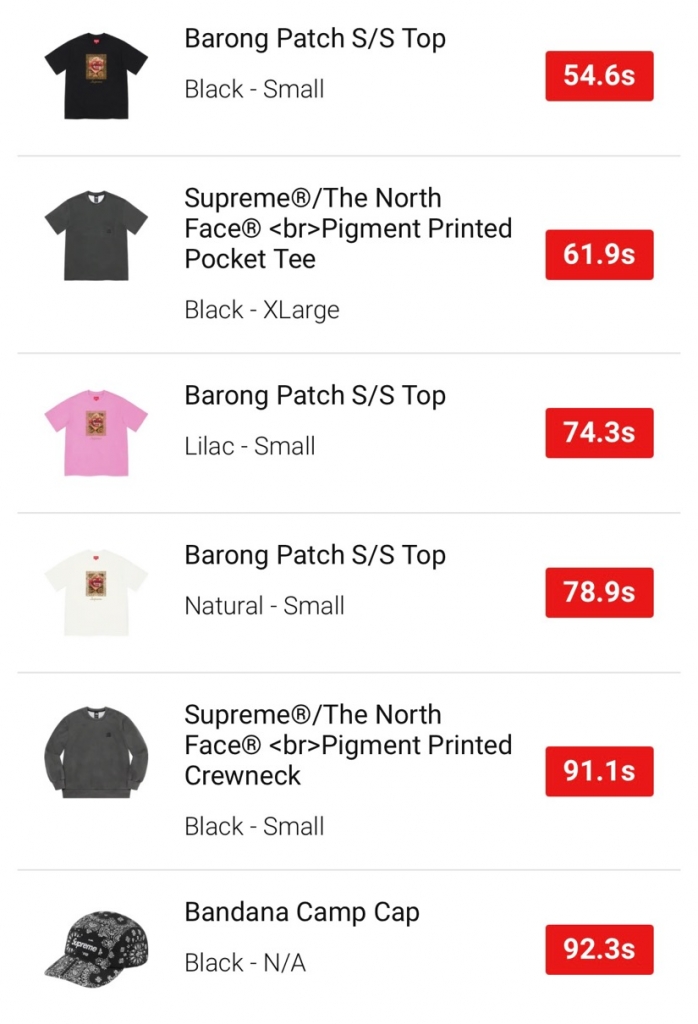Open the Pigment Printed Pocket Tee title
Viewport: 698px width, 1024px height.
(x=348, y=228)
